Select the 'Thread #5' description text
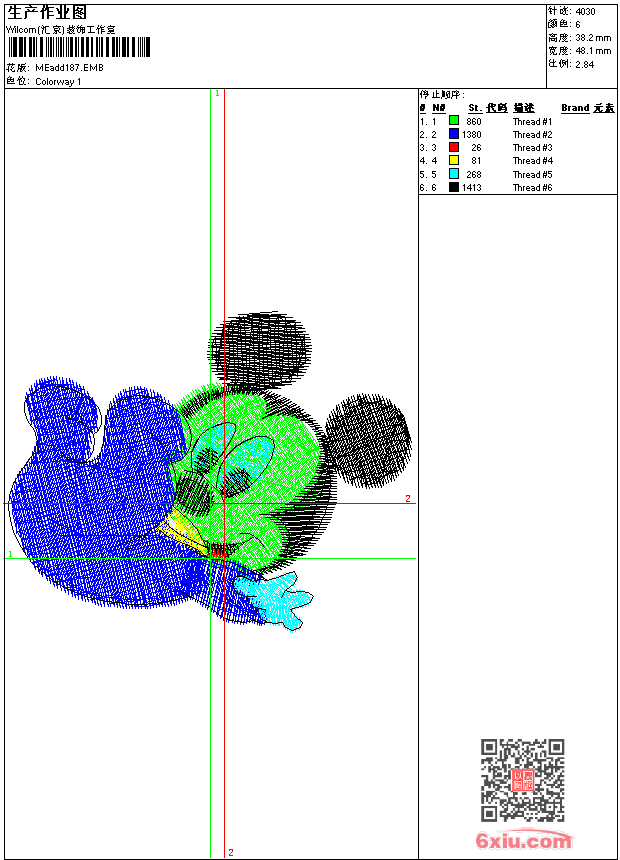The width and height of the screenshot is (620, 860). [x=532, y=174]
